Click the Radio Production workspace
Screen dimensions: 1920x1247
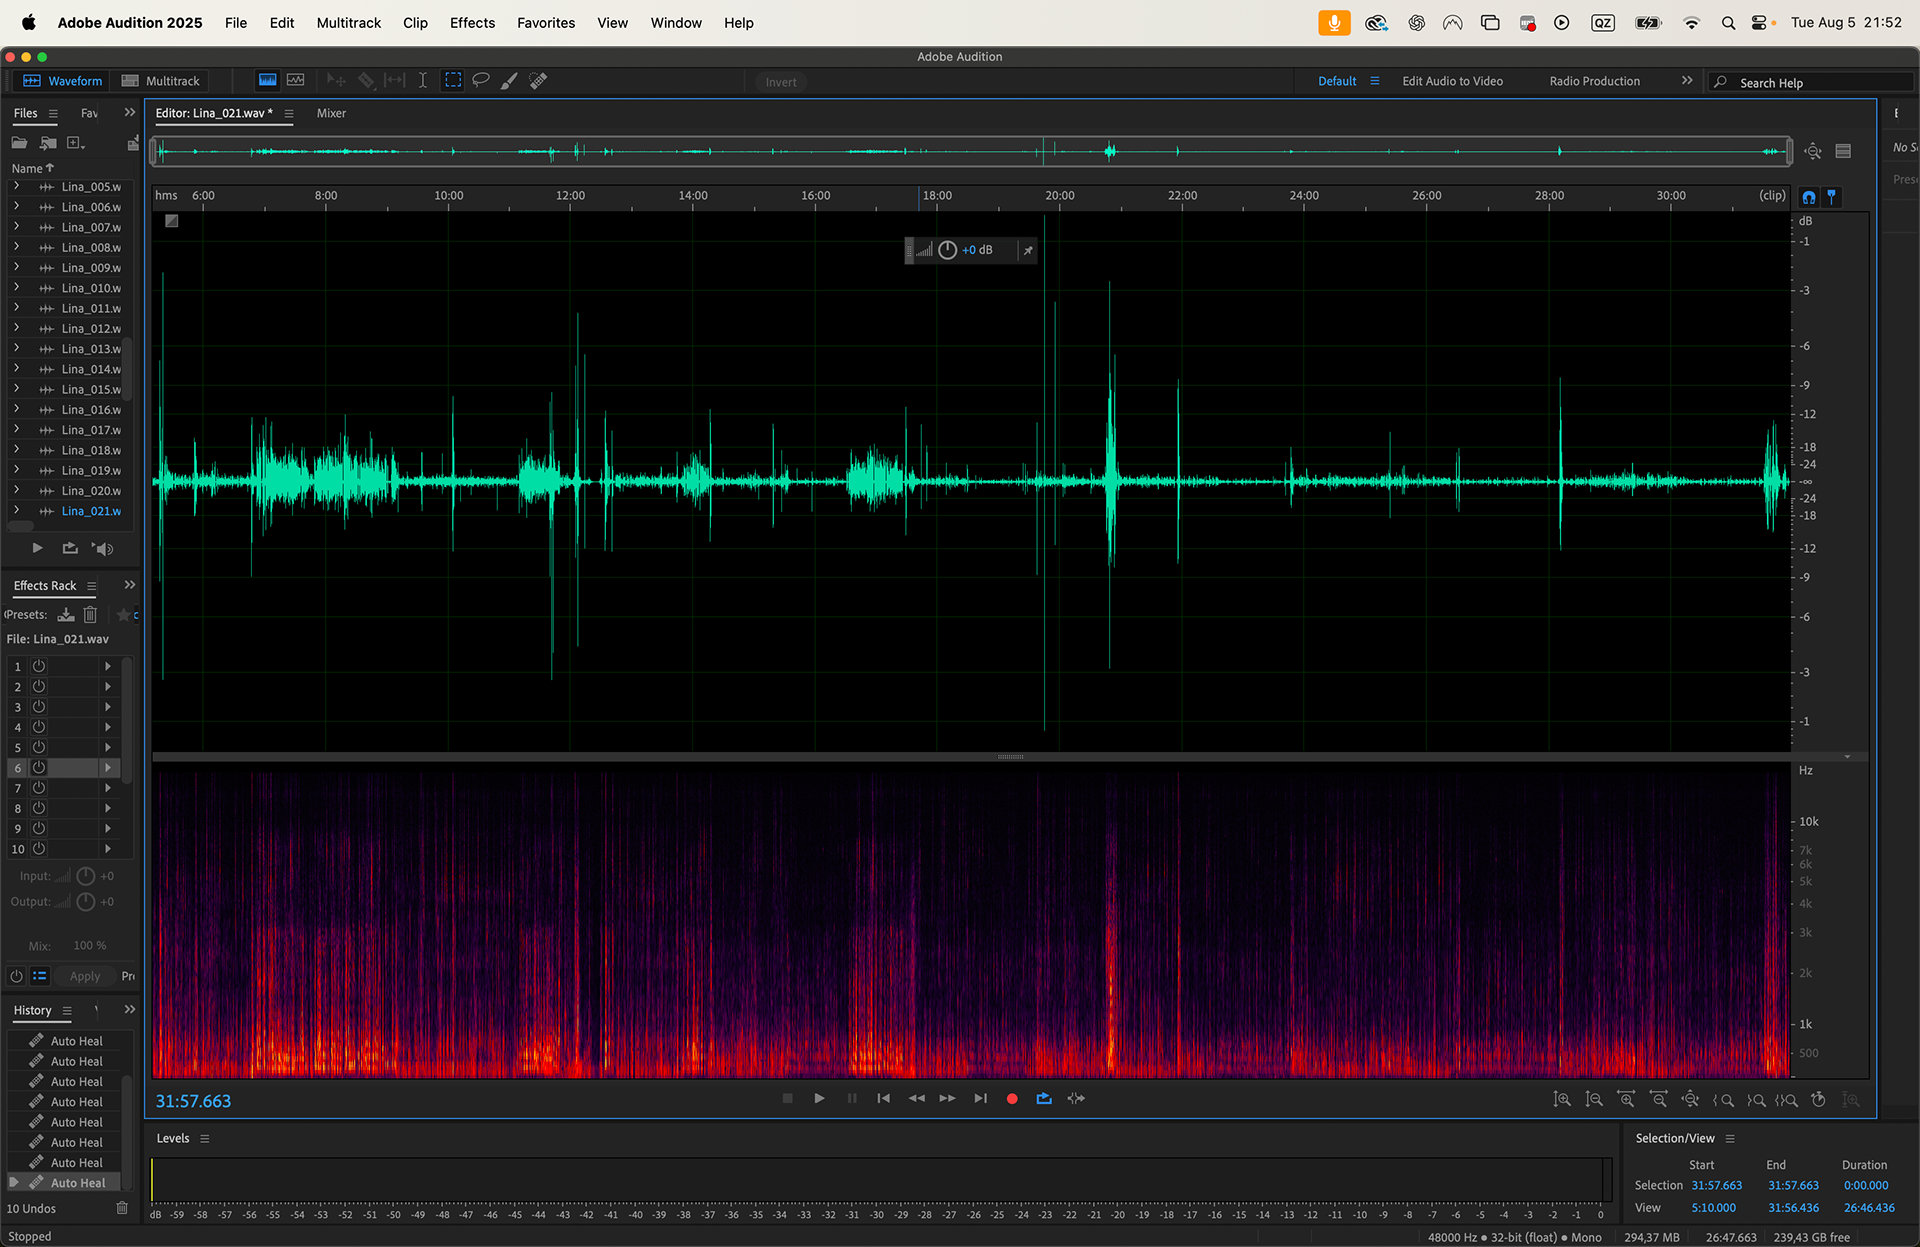click(1594, 81)
